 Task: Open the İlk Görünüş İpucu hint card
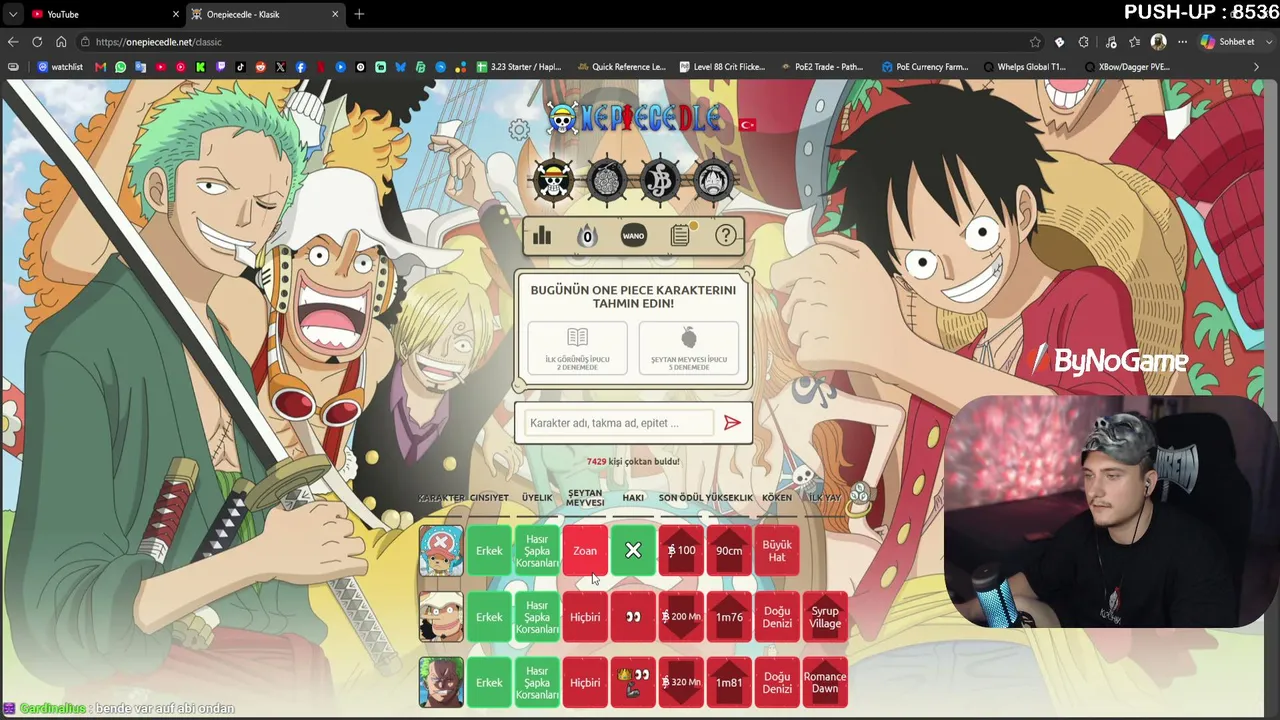578,348
